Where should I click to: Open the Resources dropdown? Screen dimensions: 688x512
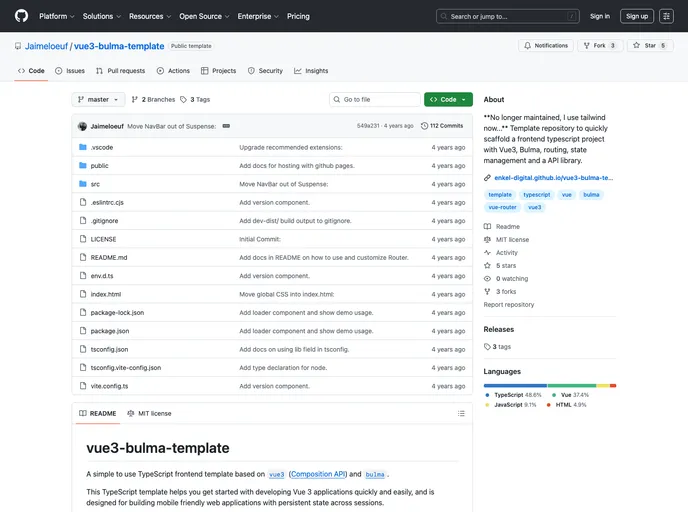tap(150, 16)
